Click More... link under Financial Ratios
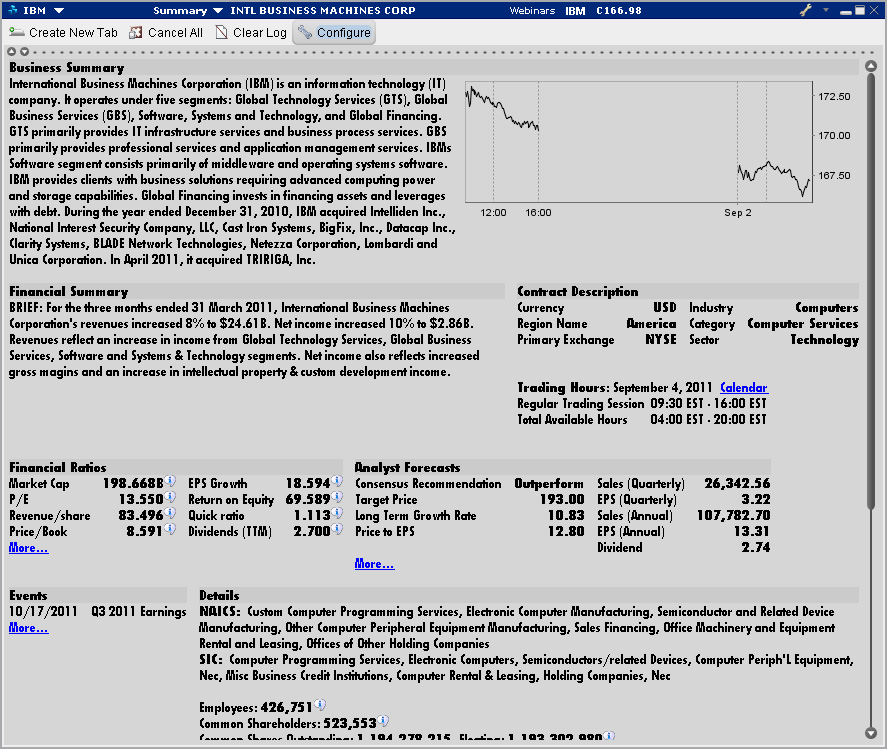The height and width of the screenshot is (749, 887). pos(28,548)
